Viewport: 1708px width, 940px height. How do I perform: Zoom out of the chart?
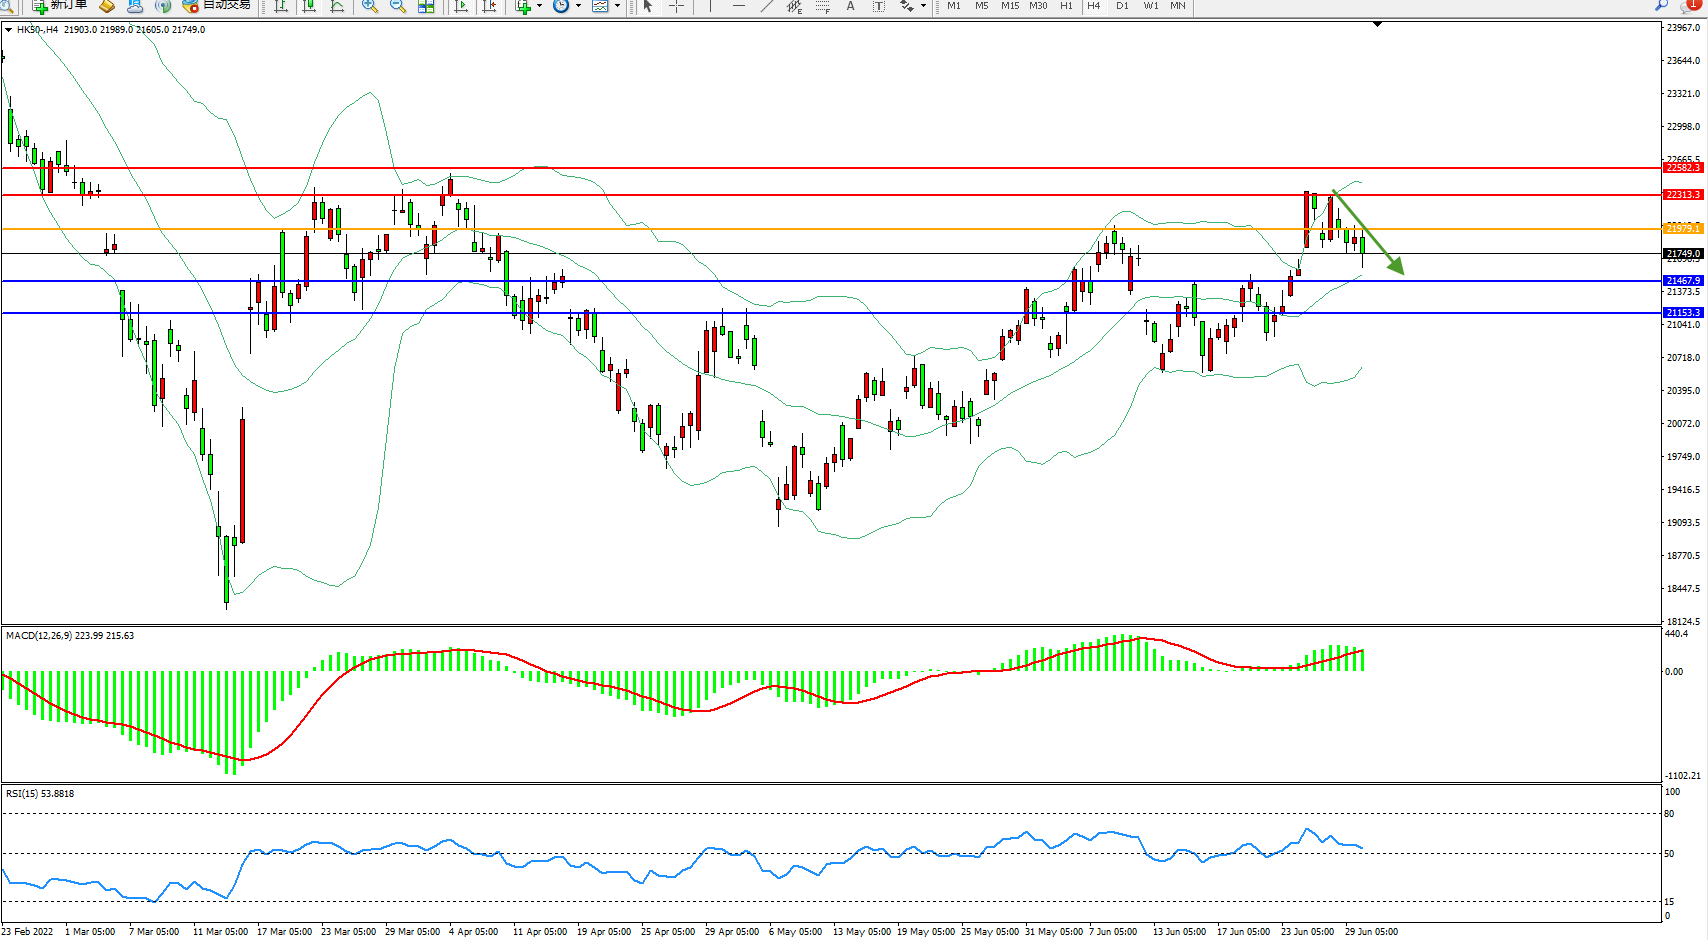tap(397, 6)
